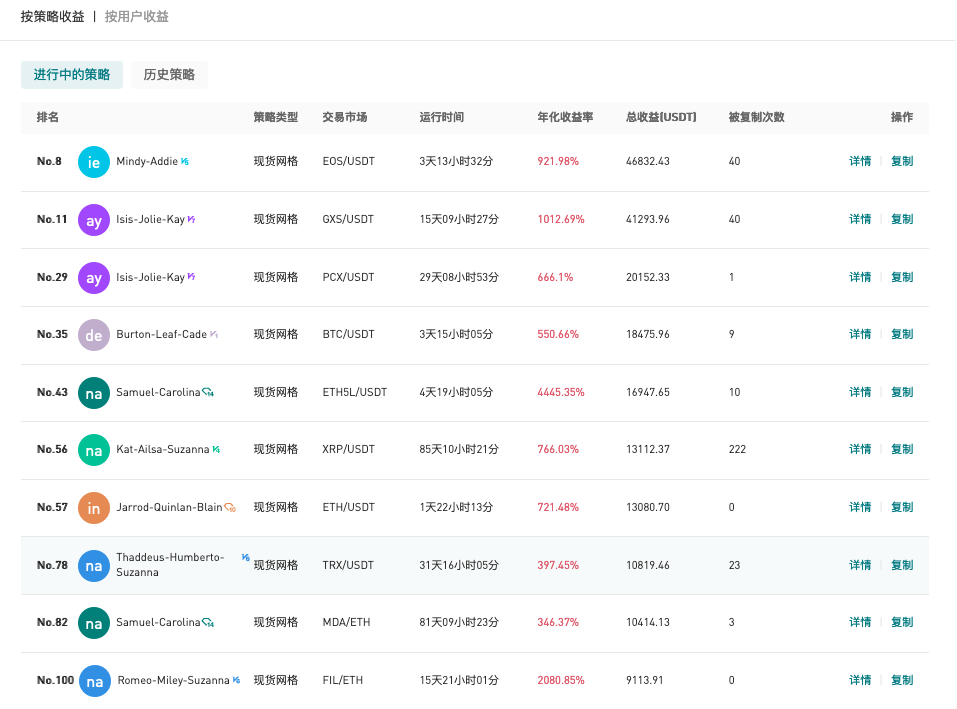Image resolution: width=957 pixels, height=709 pixels.
Task: Open 详情 for the BTC/USDT strategy
Action: (860, 334)
